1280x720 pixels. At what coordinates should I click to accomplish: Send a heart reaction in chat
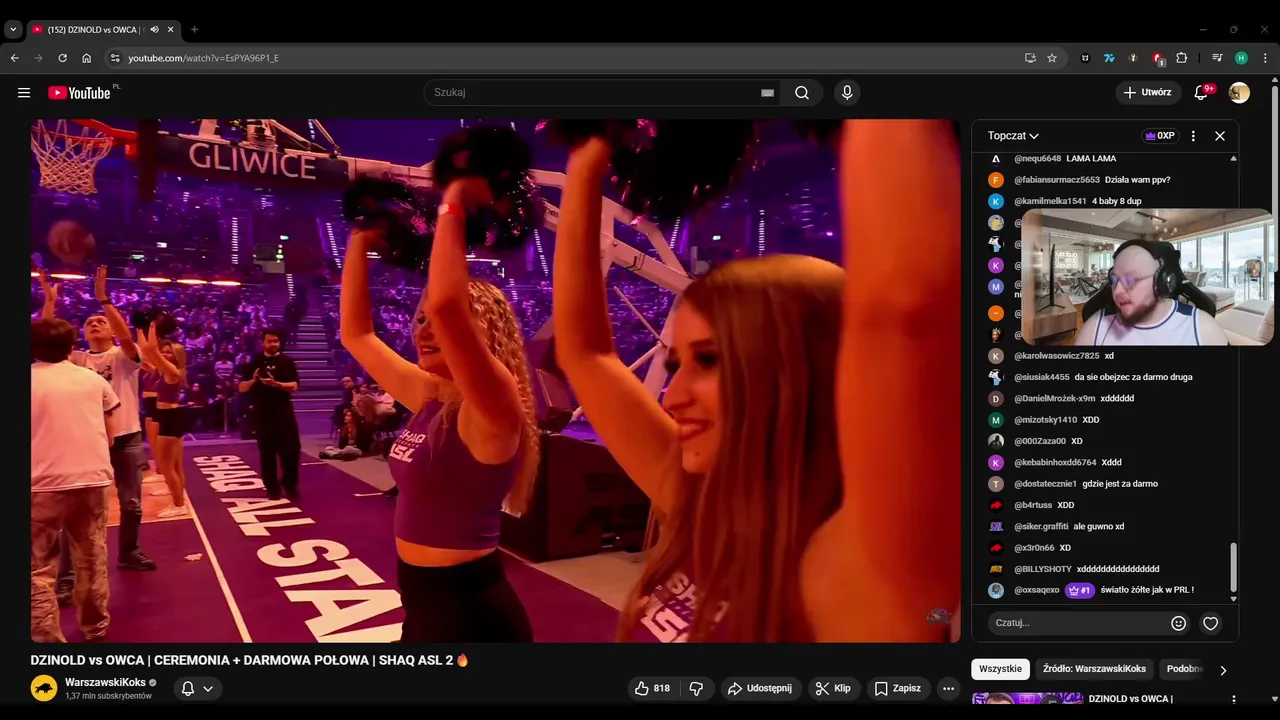(1211, 623)
